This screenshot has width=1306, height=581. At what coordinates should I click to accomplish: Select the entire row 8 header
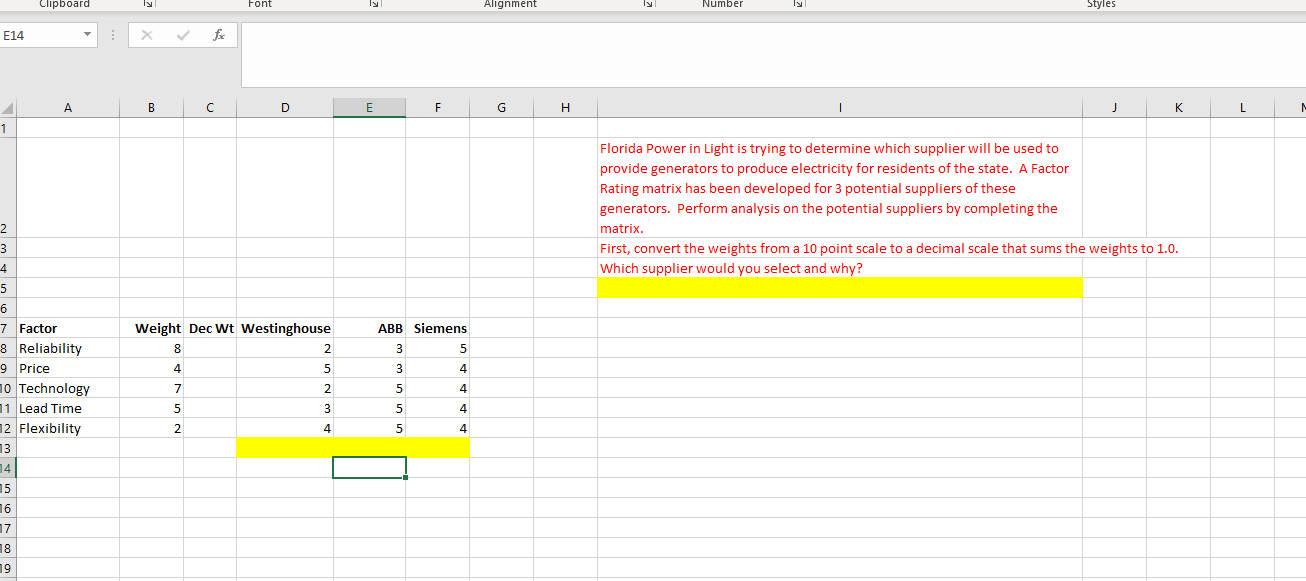click(x=8, y=348)
